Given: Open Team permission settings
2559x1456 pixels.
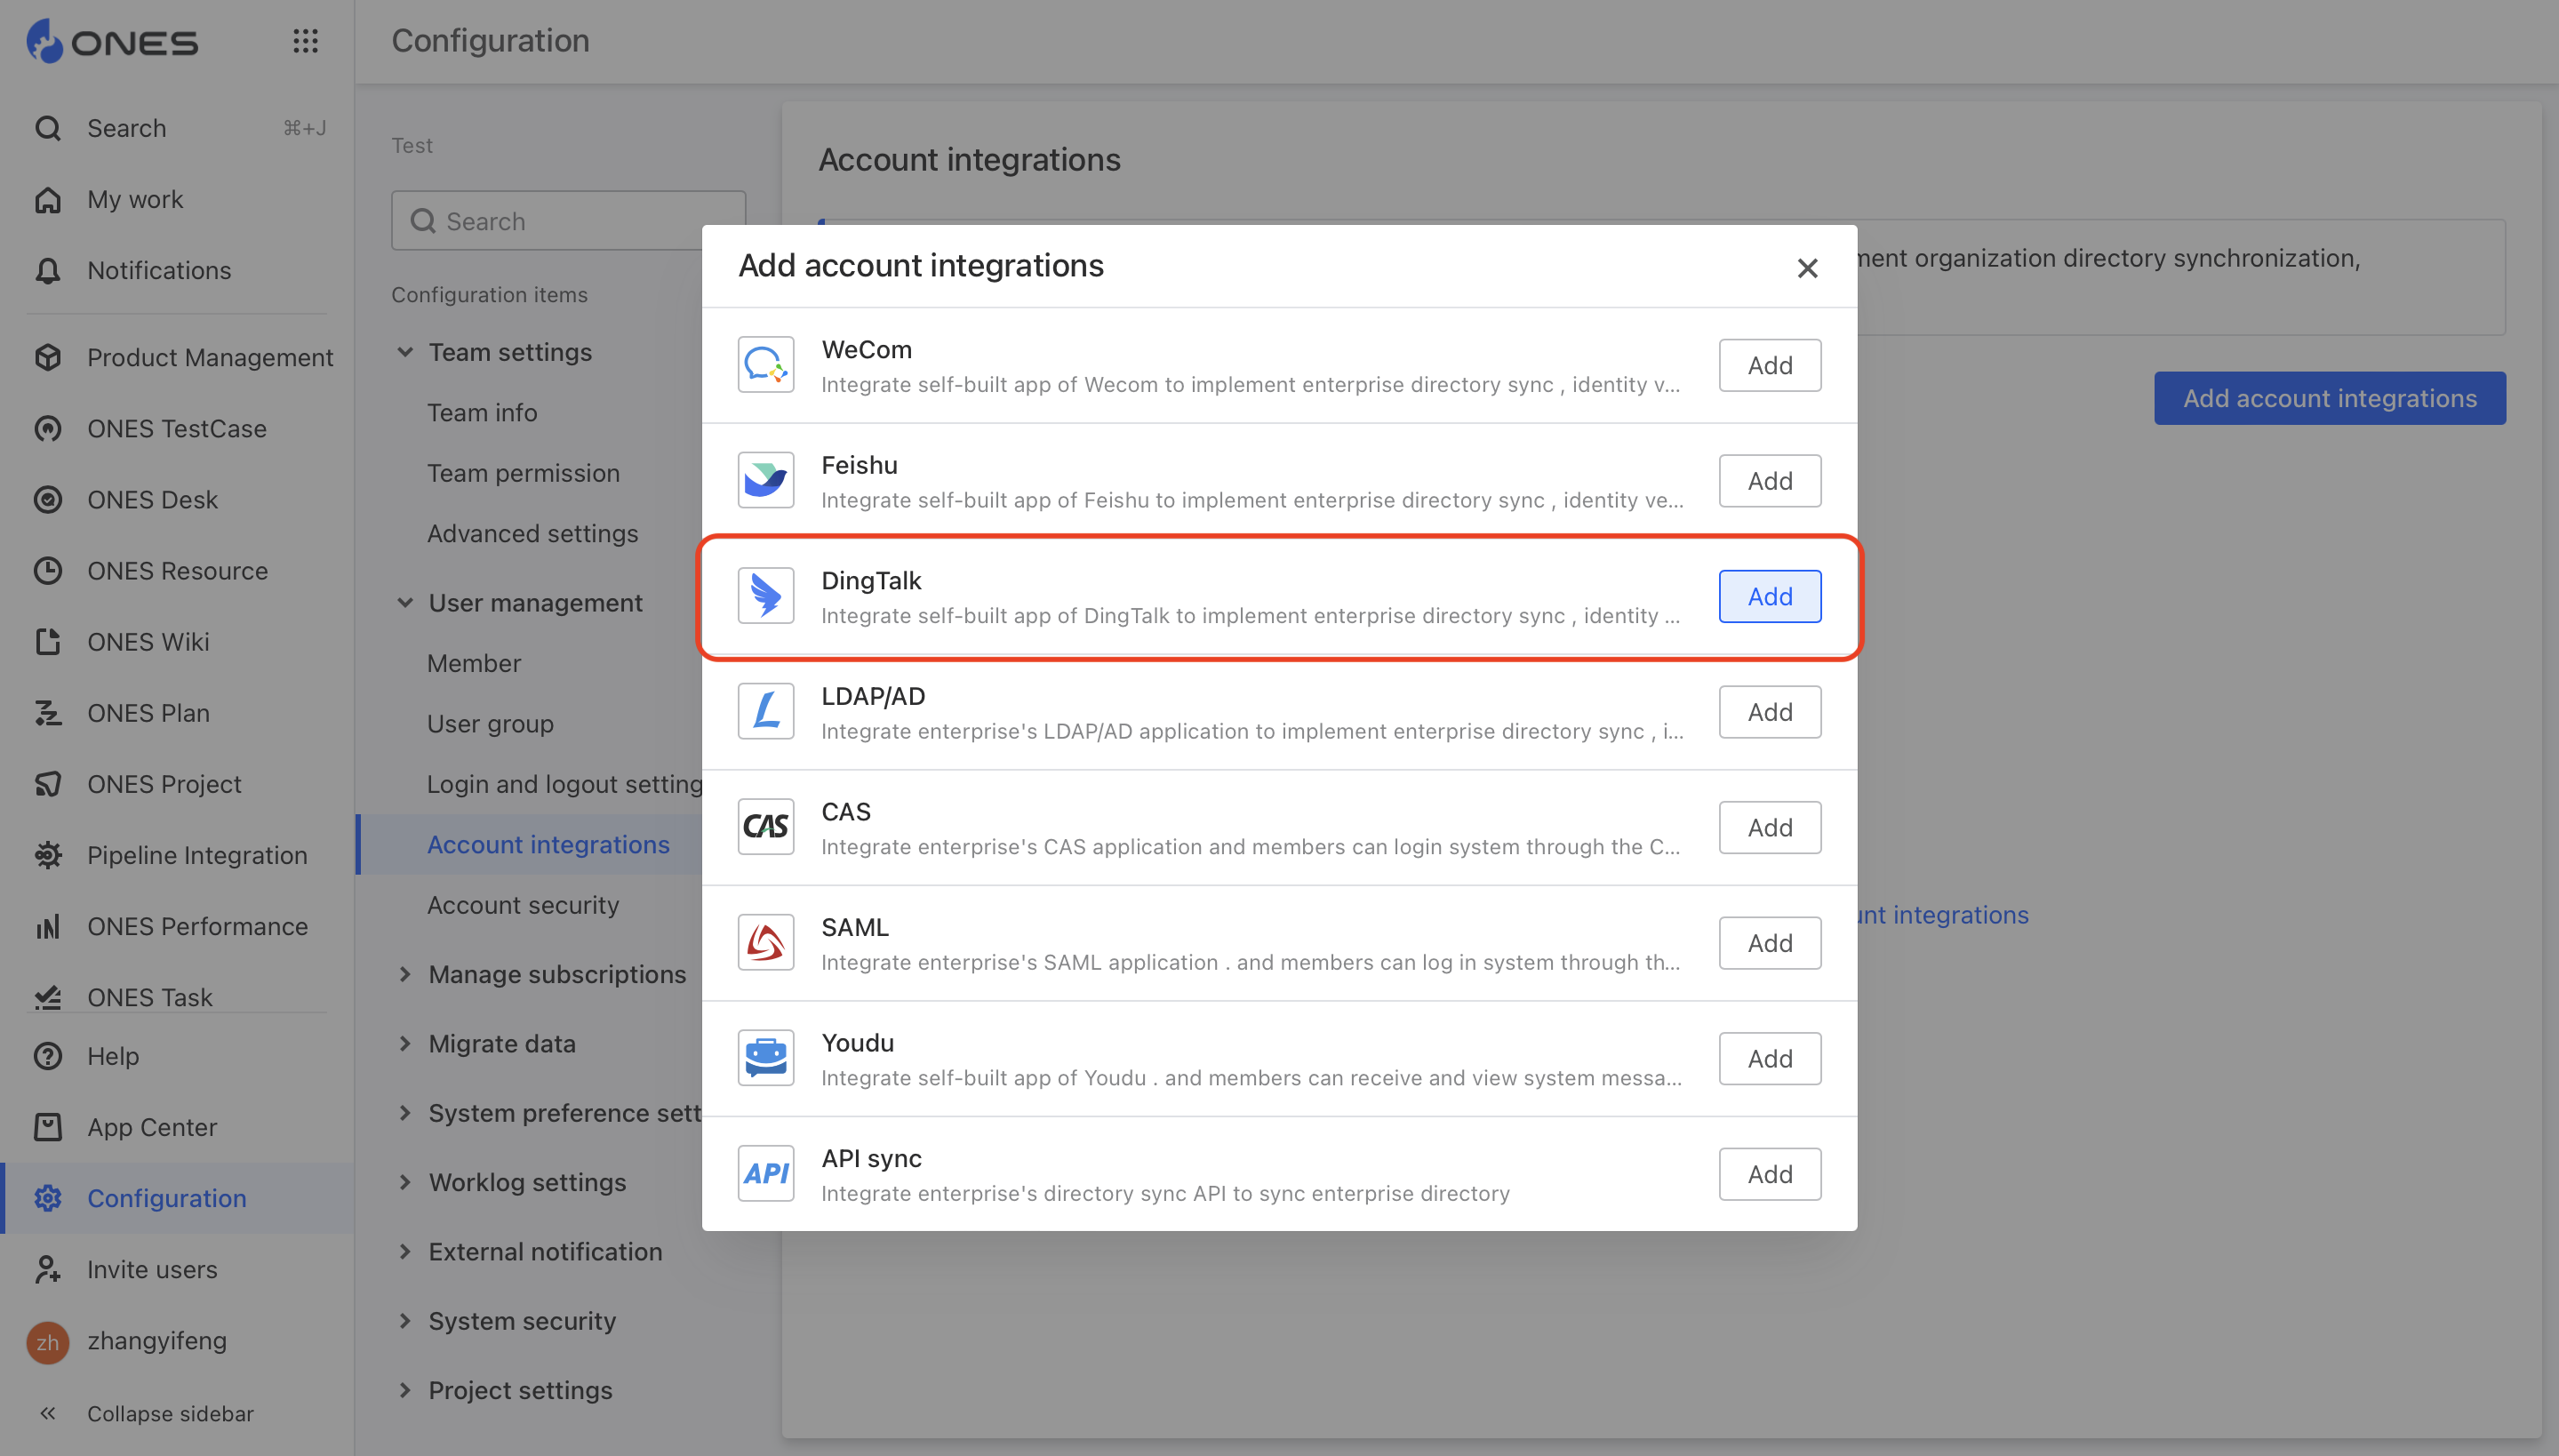Looking at the screenshot, I should tap(523, 473).
